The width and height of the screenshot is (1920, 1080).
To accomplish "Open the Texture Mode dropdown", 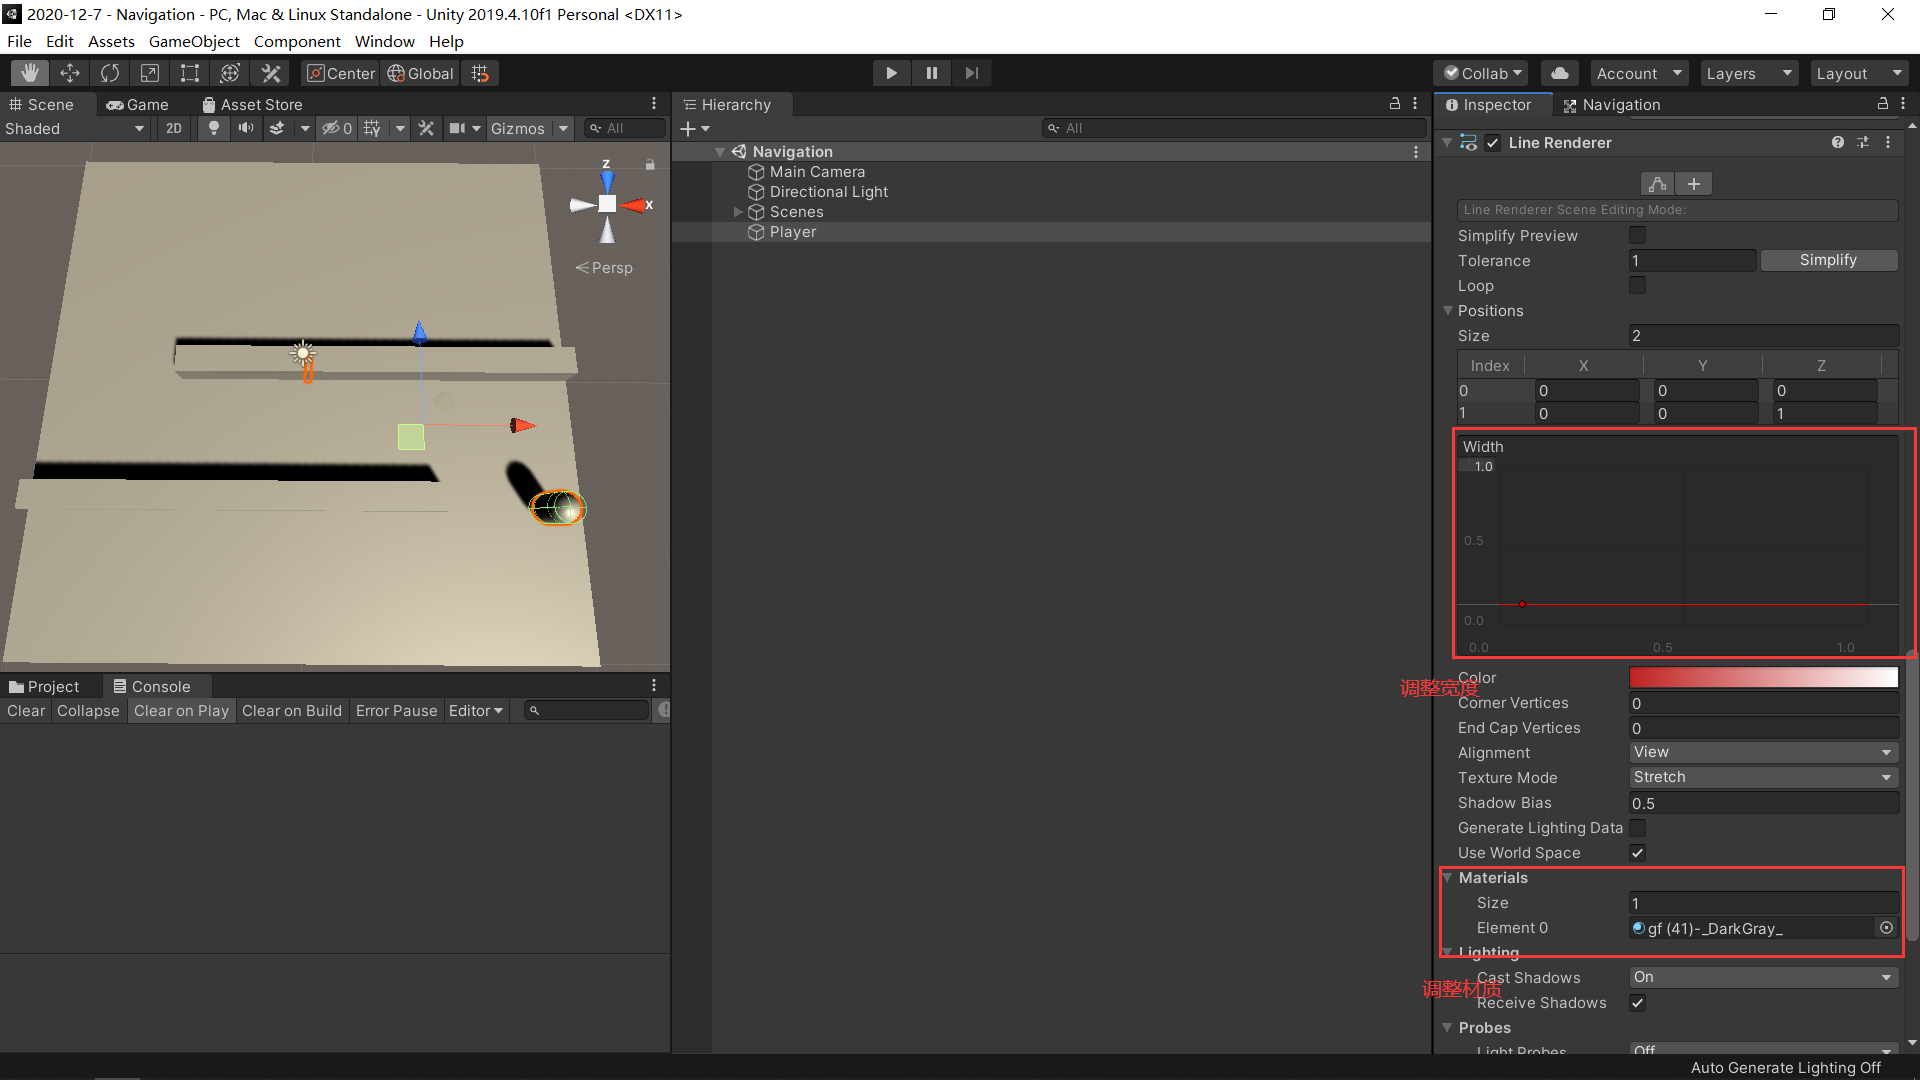I will click(x=1763, y=777).
